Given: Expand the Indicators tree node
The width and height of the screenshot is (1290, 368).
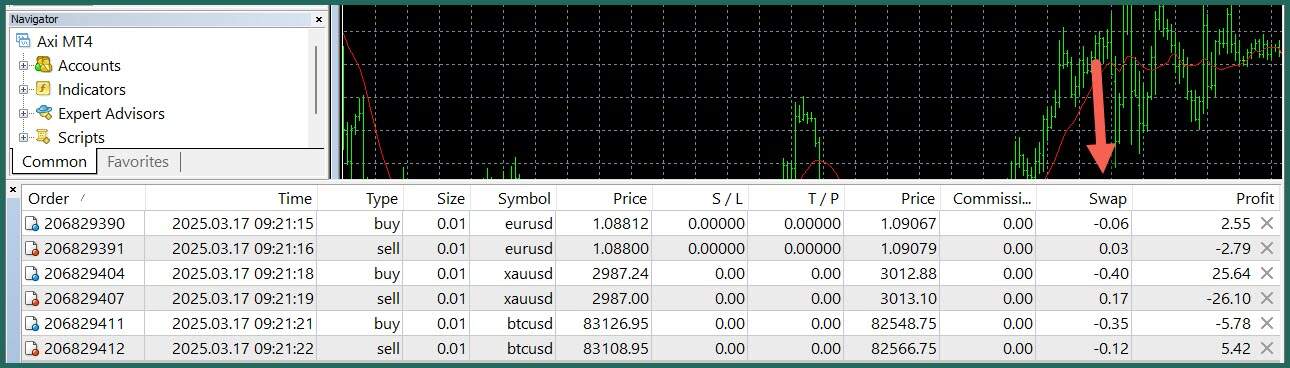Looking at the screenshot, I should pyautogui.click(x=23, y=90).
